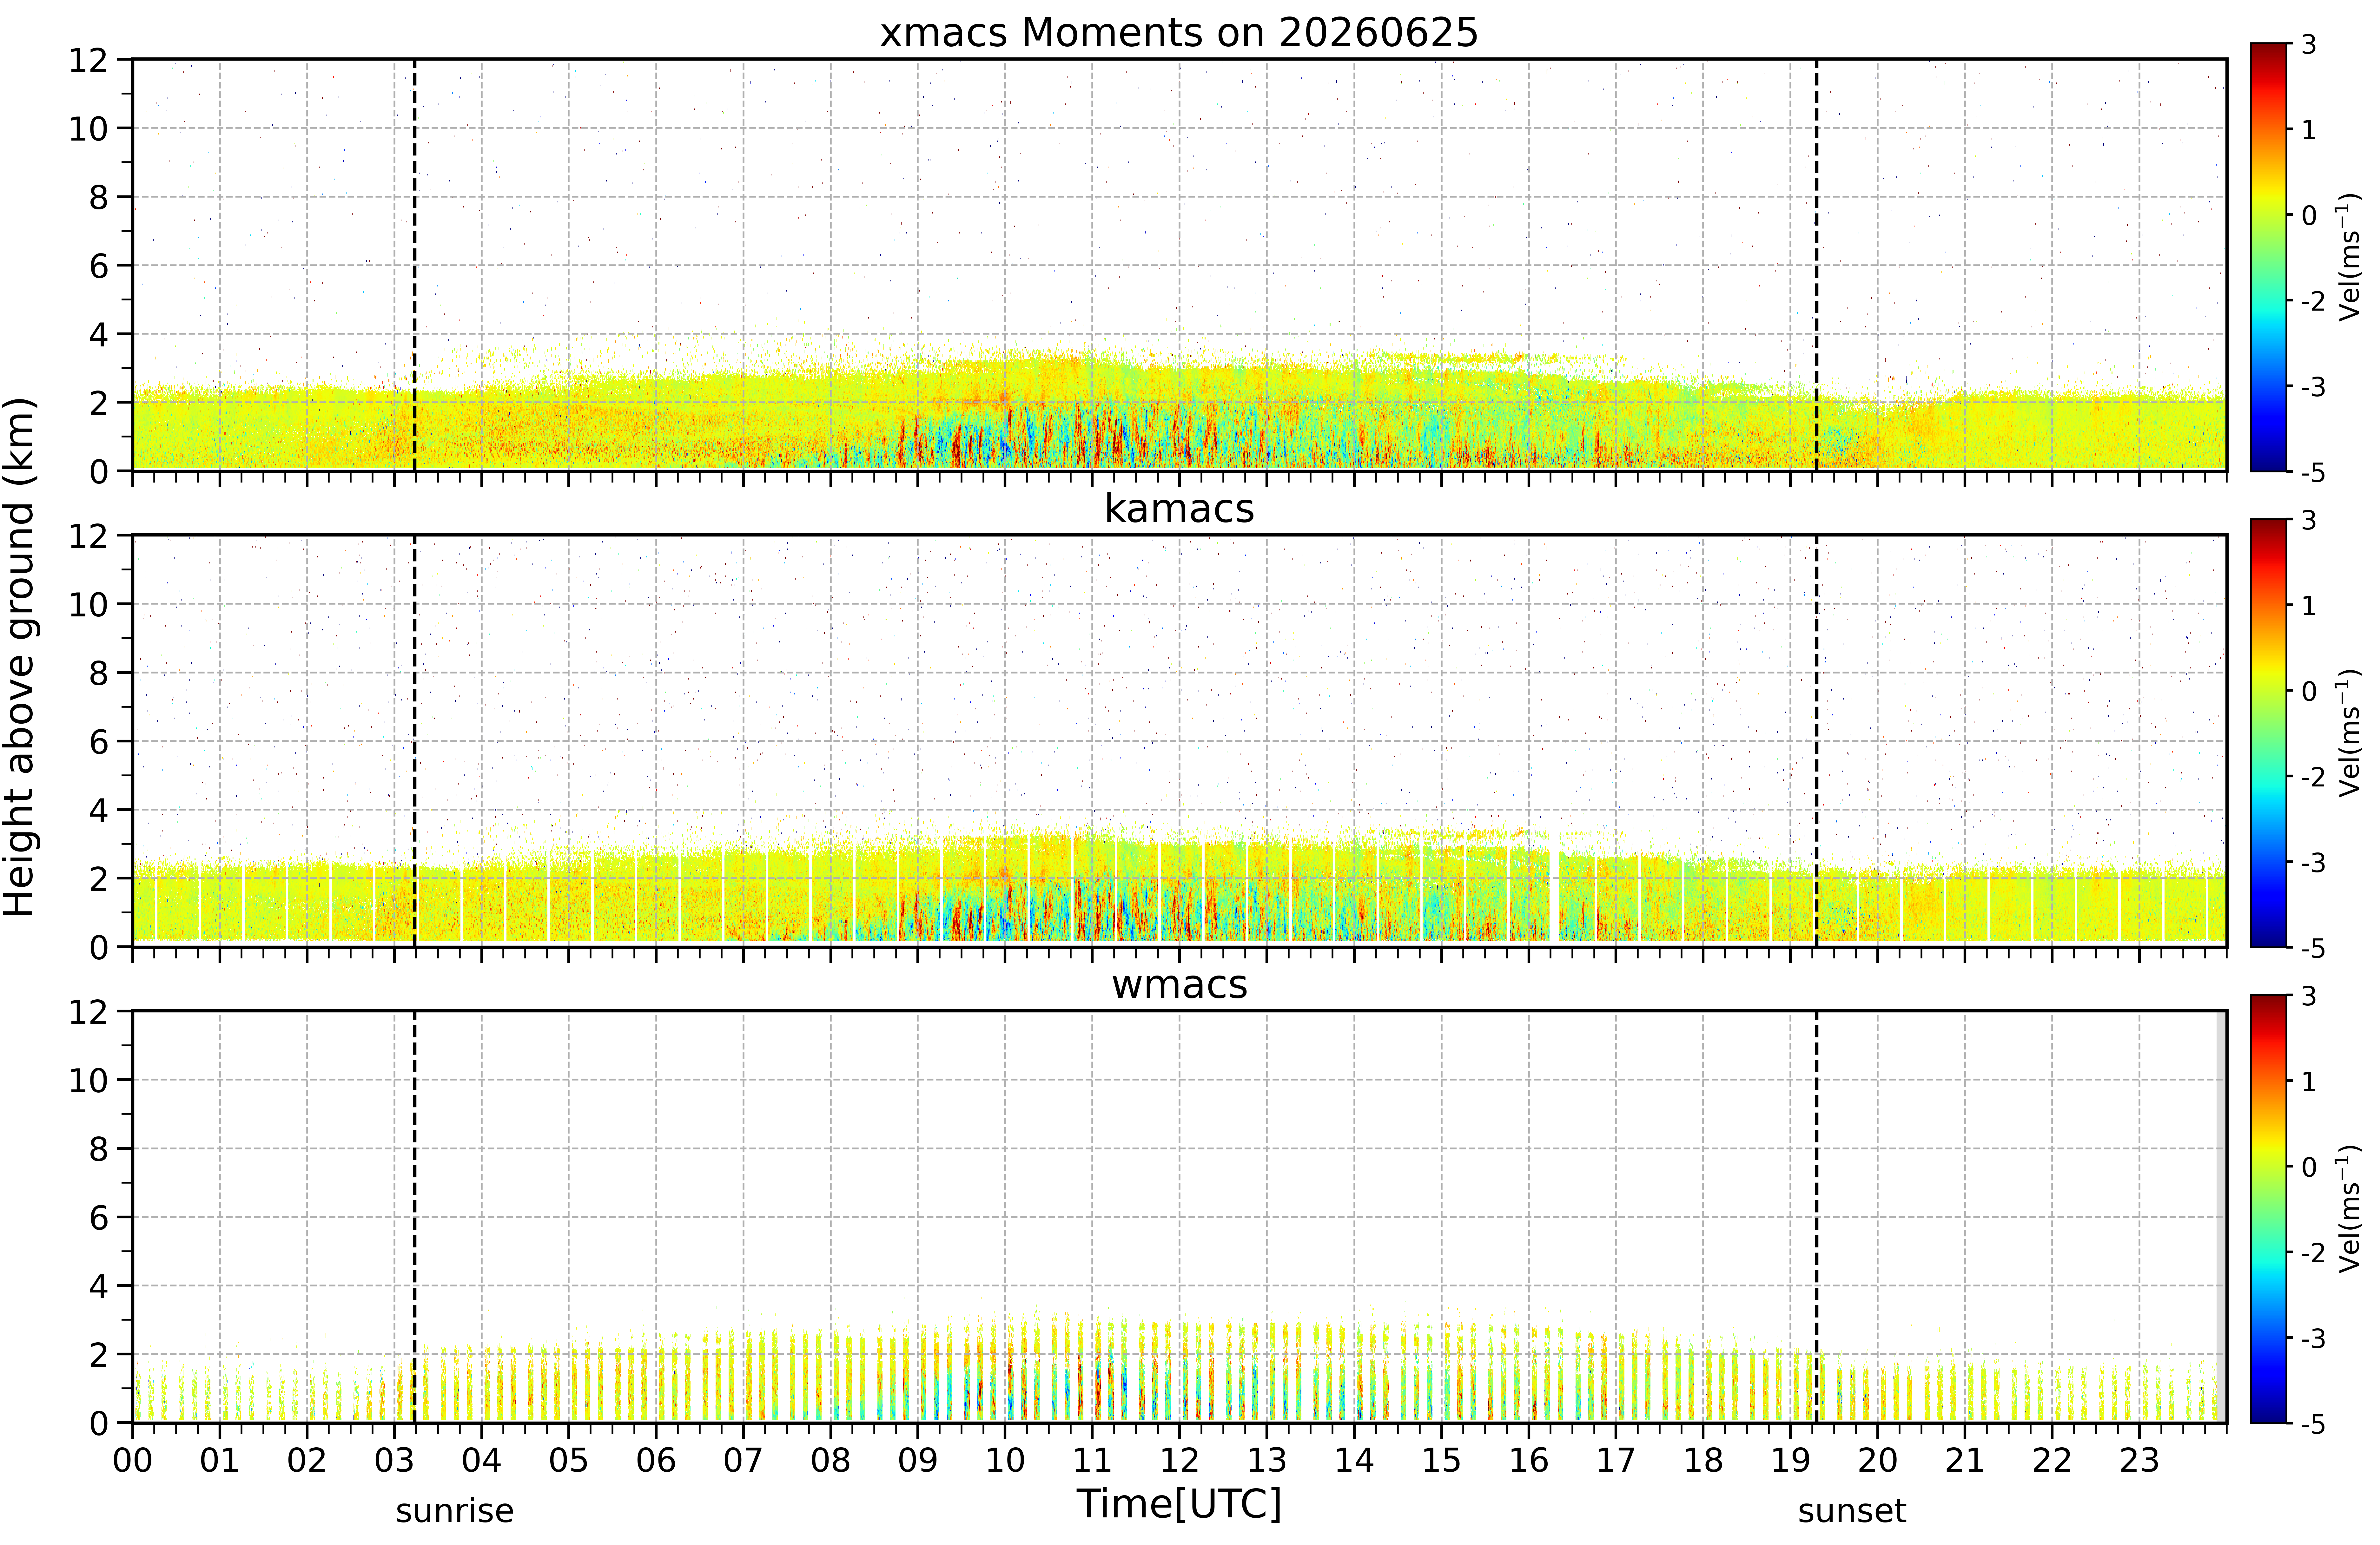Click the 23 hour tick label
The image size is (2380, 1545).
click(x=2139, y=1461)
